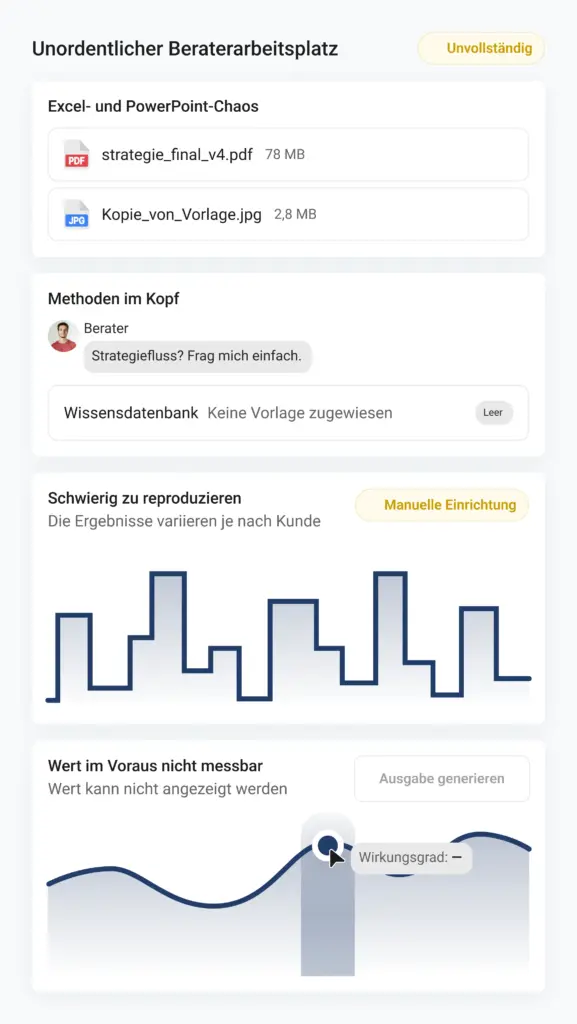Image resolution: width=577 pixels, height=1024 pixels.
Task: Click the Ausgabe generieren button
Action: point(442,778)
